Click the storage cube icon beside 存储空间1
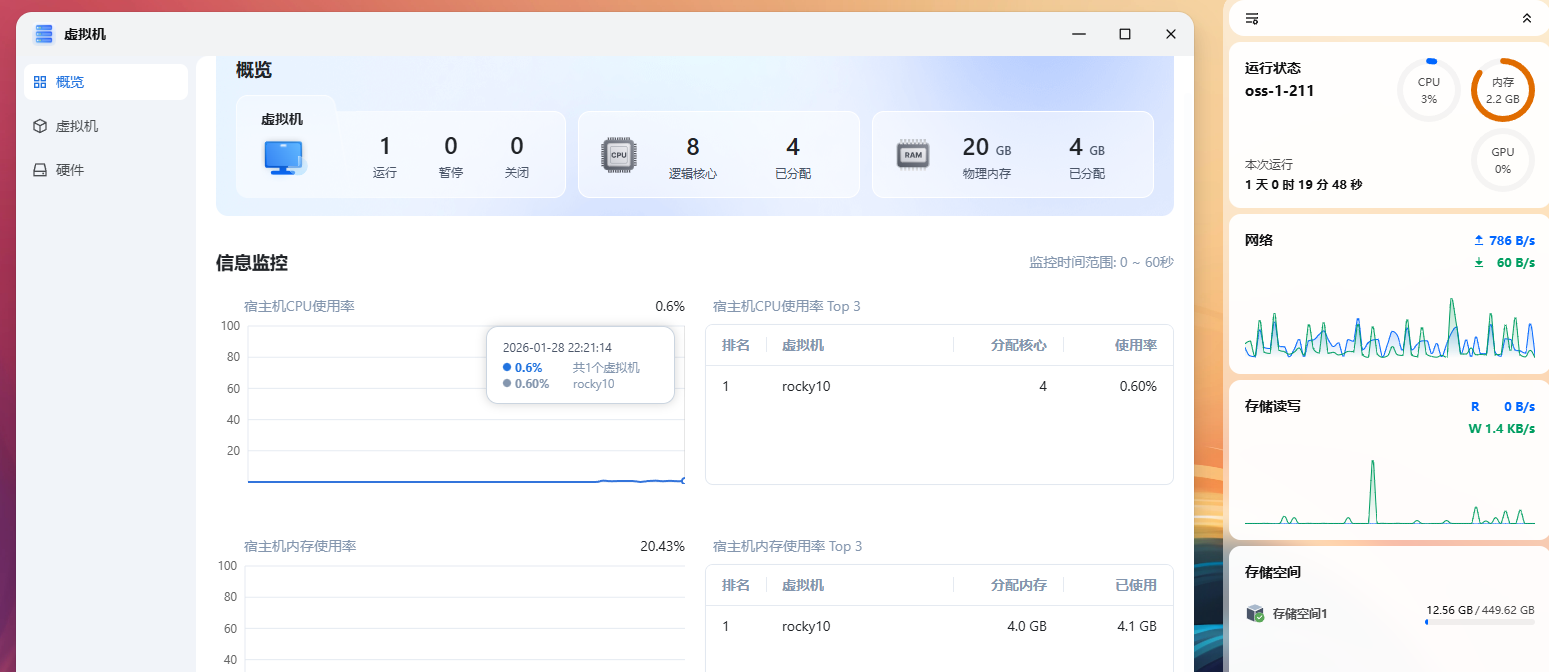 click(x=1255, y=613)
